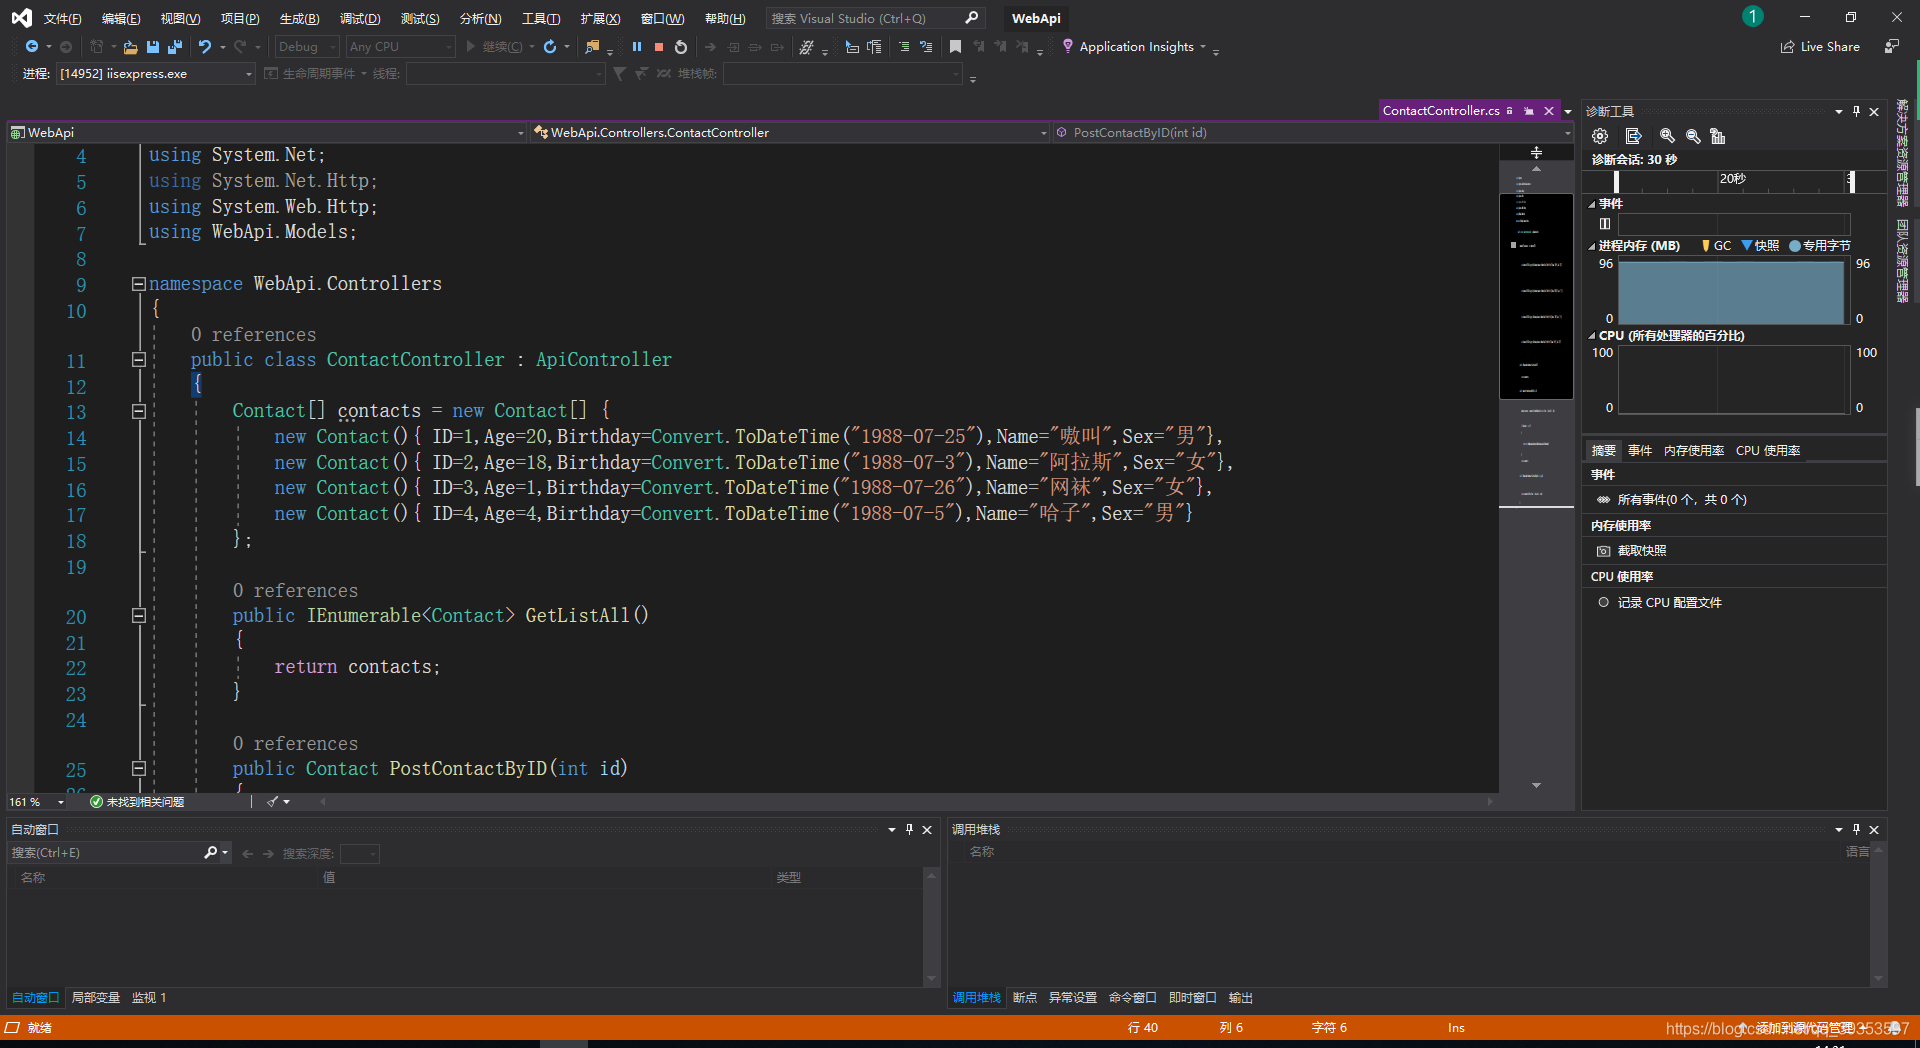The image size is (1920, 1048).
Task: Switch to the 断点 tab
Action: click(1025, 998)
